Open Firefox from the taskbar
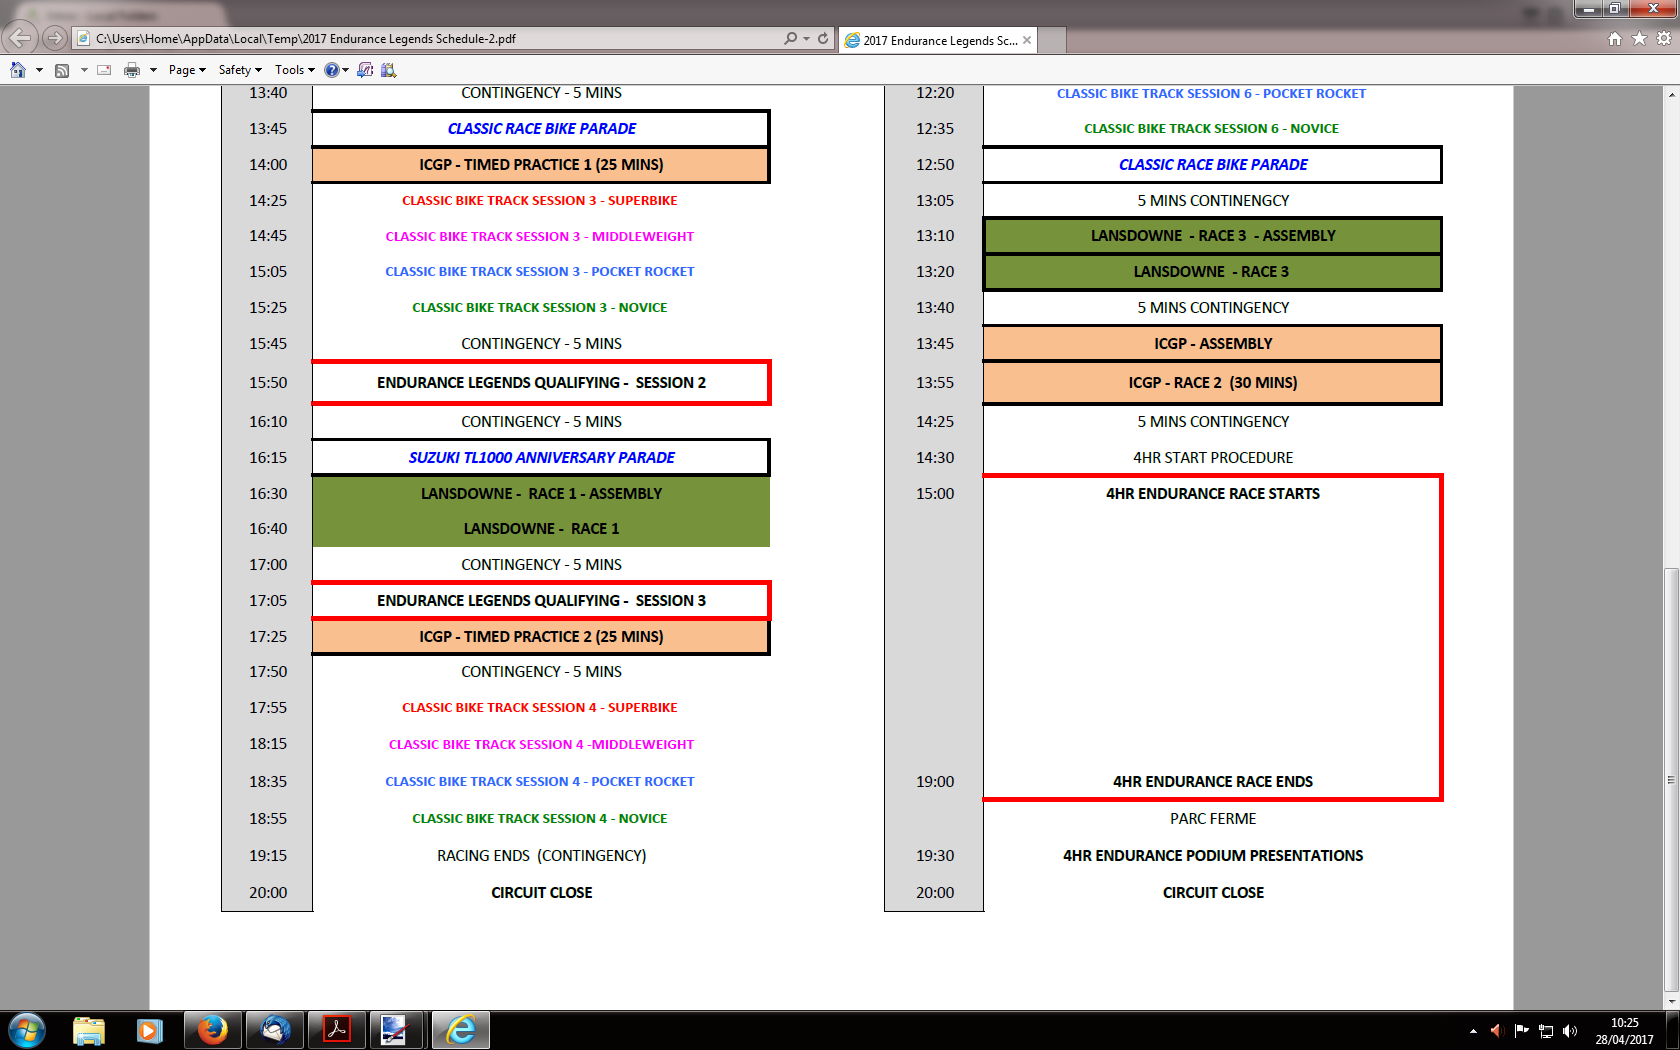The height and width of the screenshot is (1050, 1680). [212, 1030]
